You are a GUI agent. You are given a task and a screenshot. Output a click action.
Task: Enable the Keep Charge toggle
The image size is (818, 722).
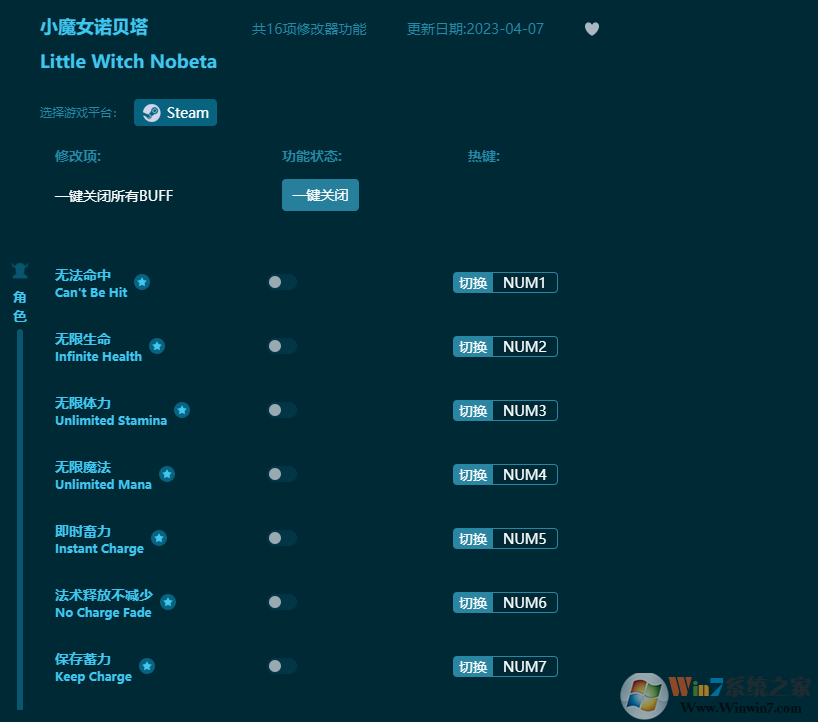(x=282, y=666)
